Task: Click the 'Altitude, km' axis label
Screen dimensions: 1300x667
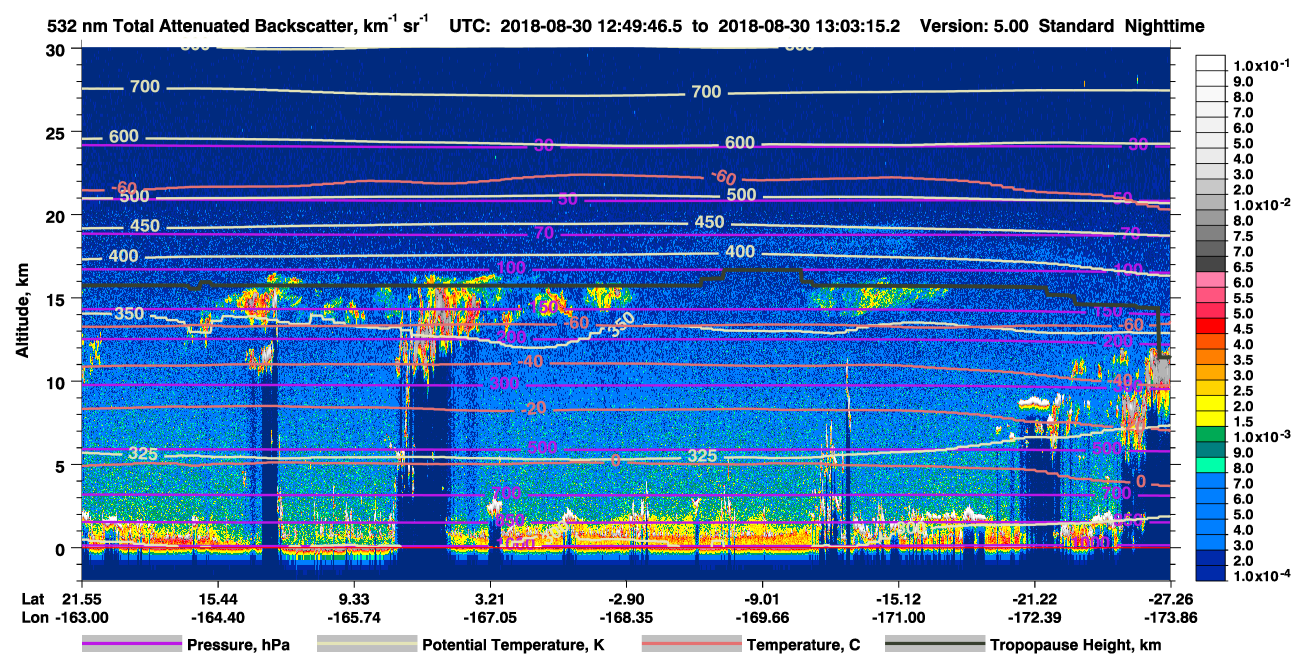Action: (x=22, y=312)
